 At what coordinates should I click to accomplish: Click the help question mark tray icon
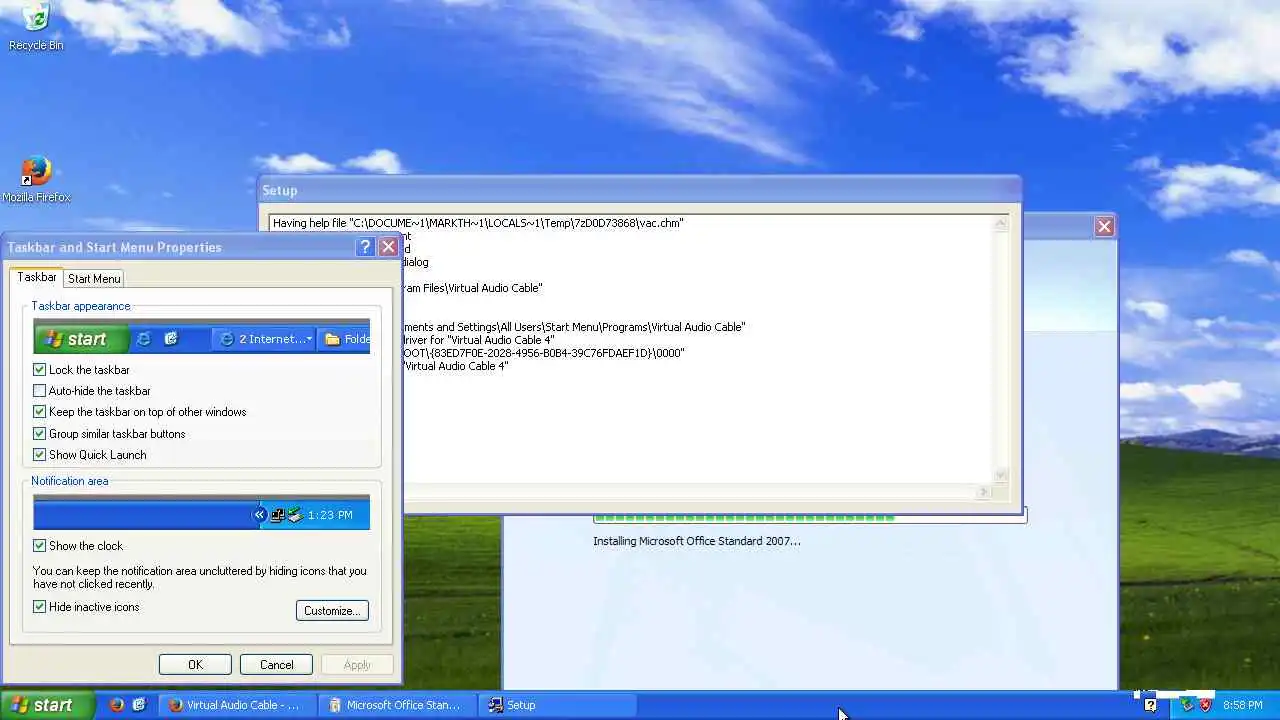(1151, 705)
